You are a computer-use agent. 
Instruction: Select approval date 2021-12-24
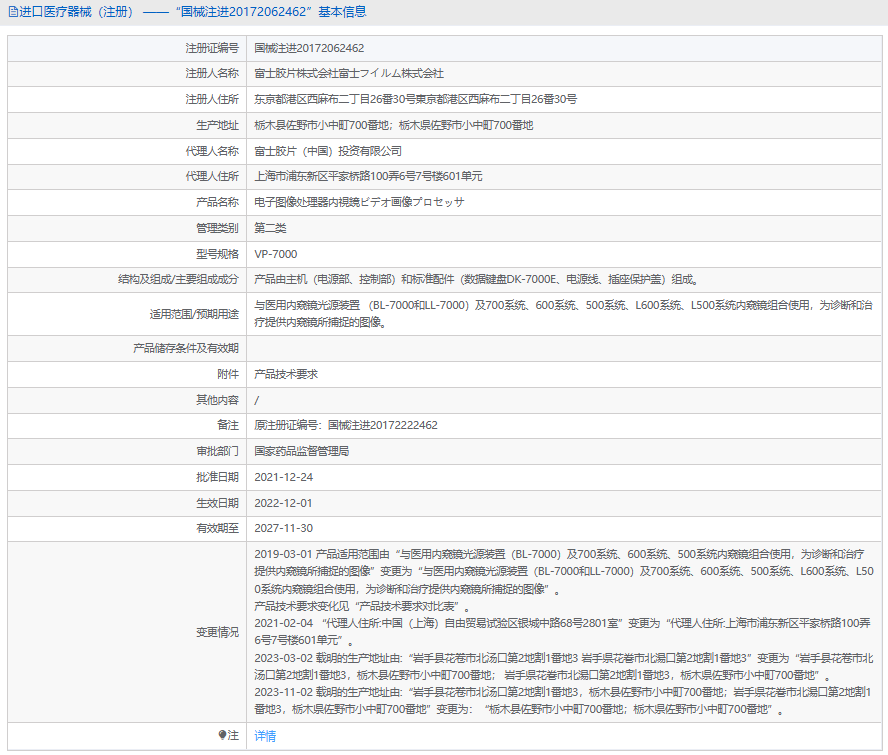pyautogui.click(x=284, y=477)
